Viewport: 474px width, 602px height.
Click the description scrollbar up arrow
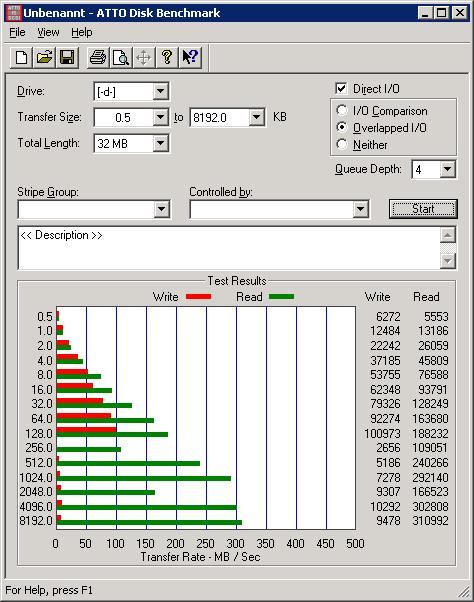pos(448,235)
